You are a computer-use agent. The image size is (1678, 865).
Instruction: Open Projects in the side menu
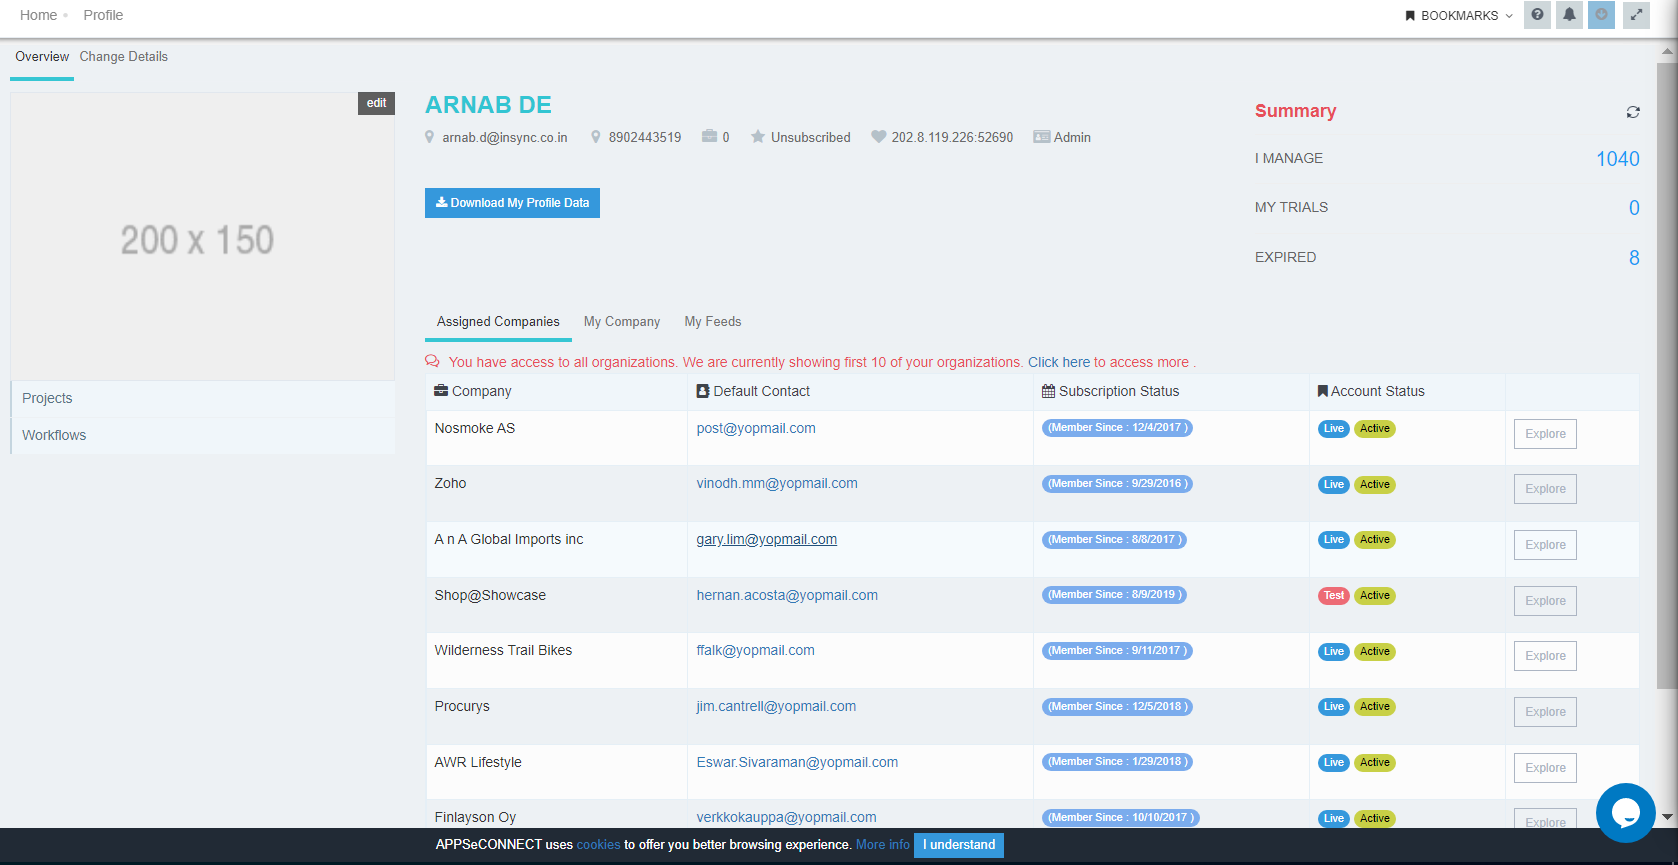(x=203, y=398)
